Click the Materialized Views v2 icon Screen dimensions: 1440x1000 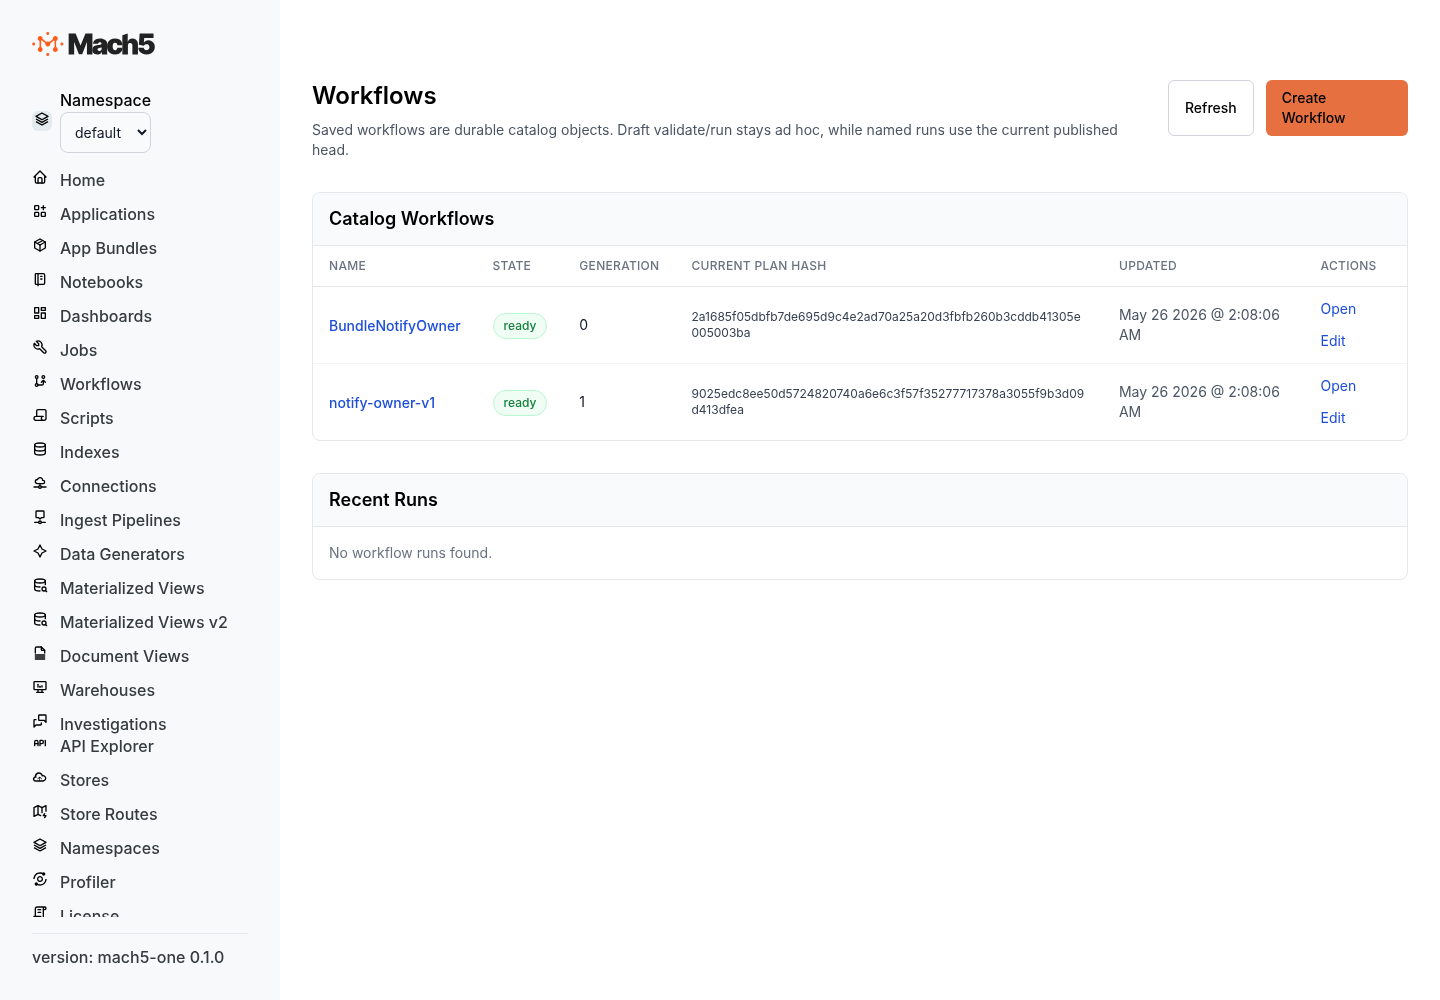[x=40, y=620]
